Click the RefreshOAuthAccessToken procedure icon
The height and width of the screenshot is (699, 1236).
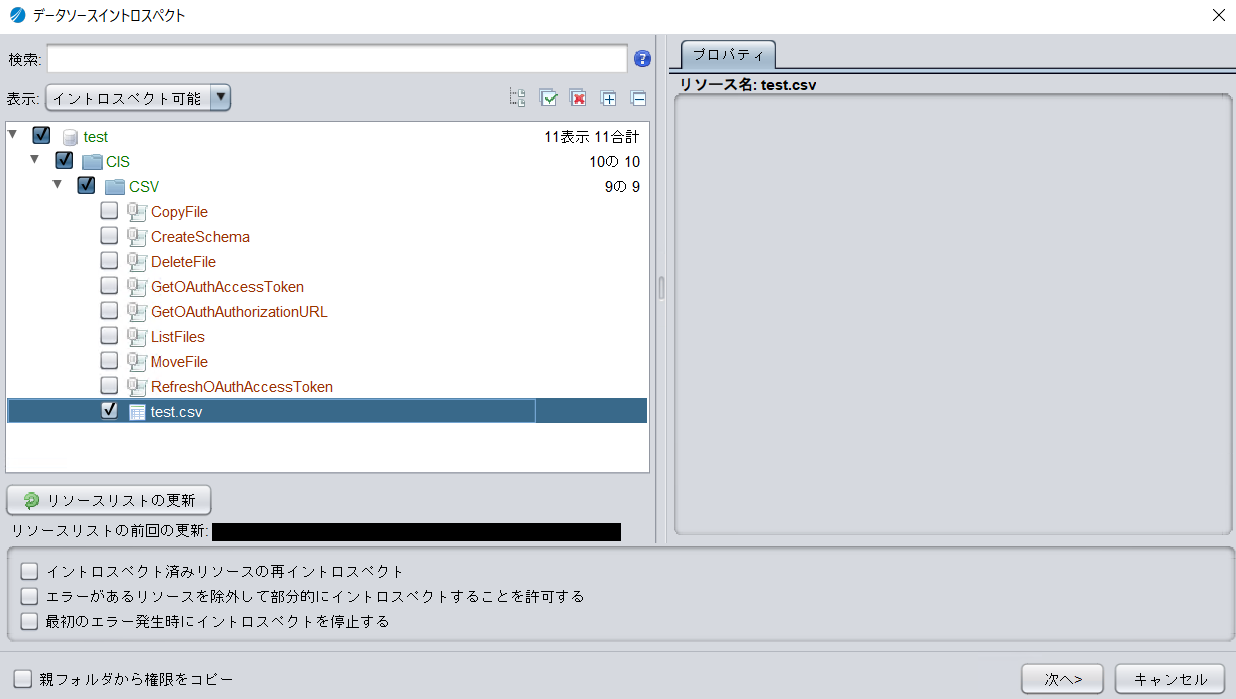click(137, 387)
